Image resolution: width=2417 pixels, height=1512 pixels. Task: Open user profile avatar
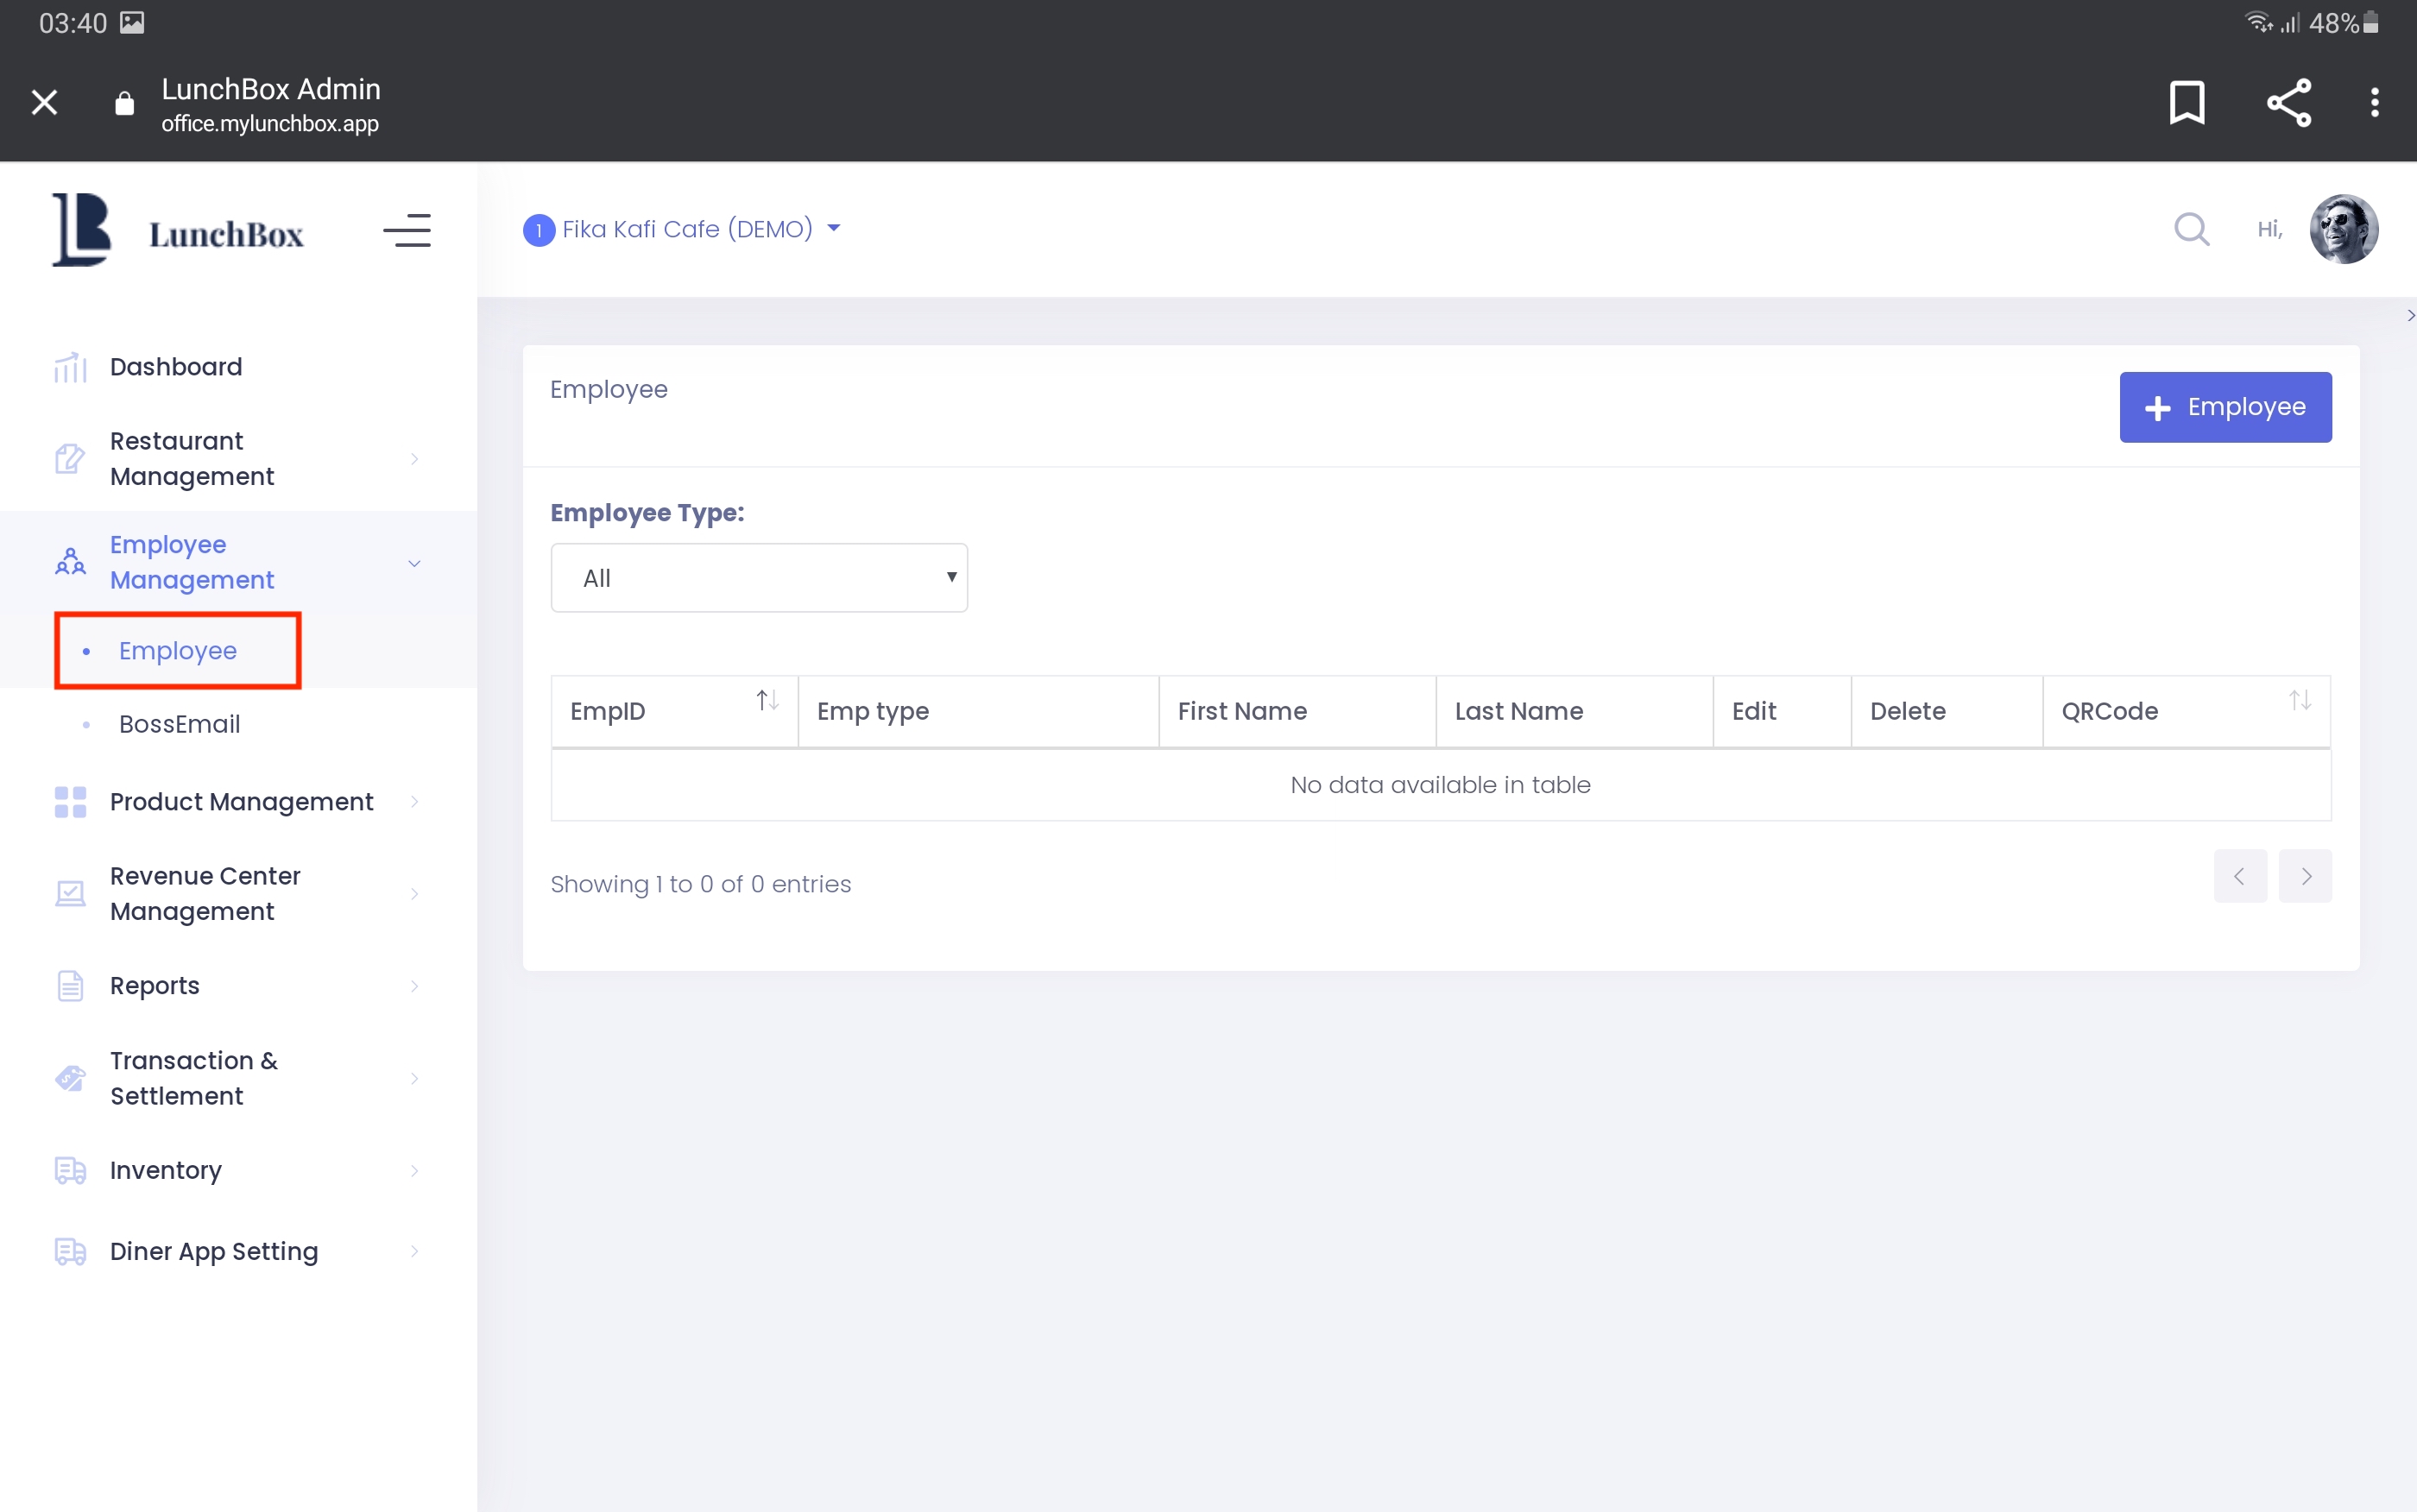coord(2342,229)
